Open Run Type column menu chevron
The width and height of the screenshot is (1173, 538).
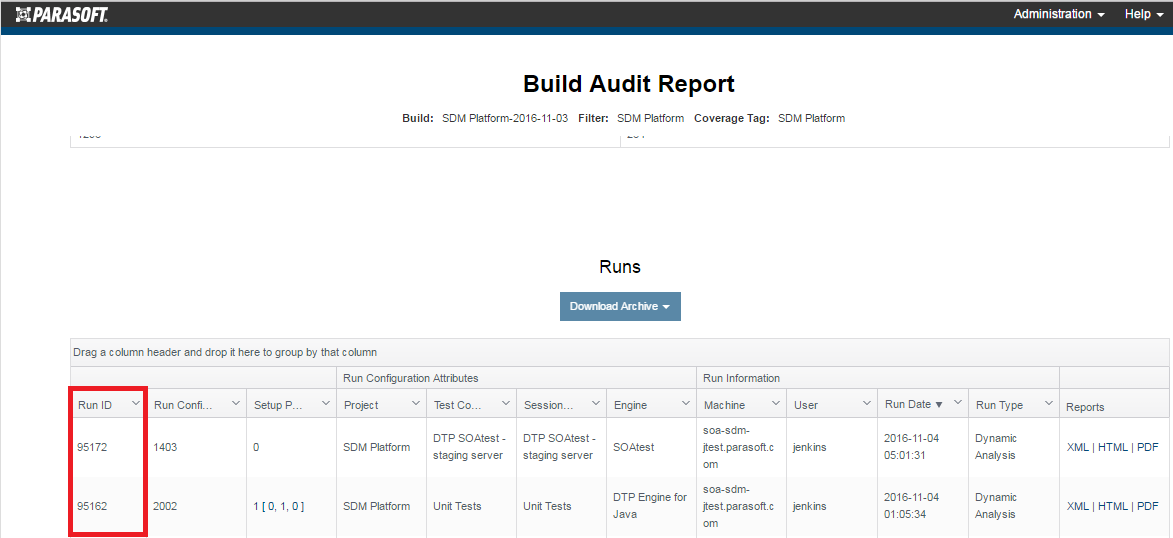[1047, 403]
